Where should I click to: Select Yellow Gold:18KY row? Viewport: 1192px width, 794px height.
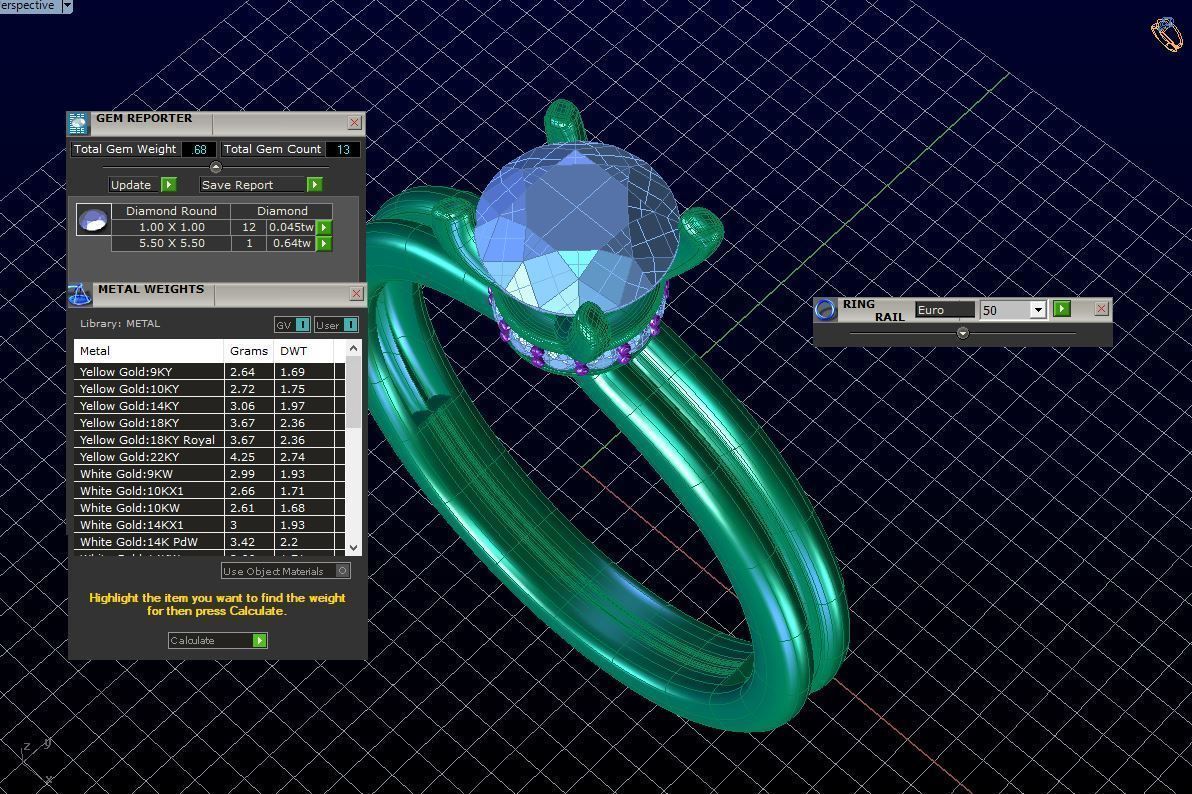[x=209, y=423]
